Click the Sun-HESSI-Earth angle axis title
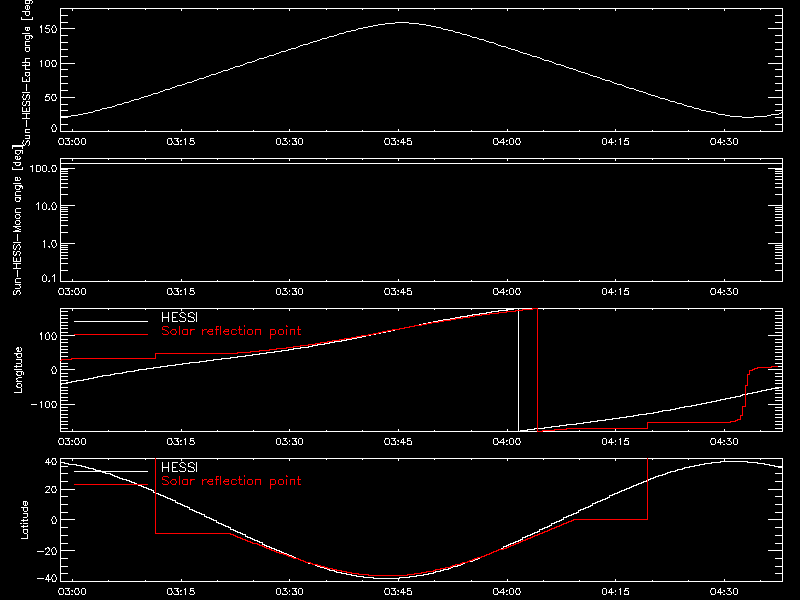Screen dimensions: 800x600 click(x=28, y=72)
